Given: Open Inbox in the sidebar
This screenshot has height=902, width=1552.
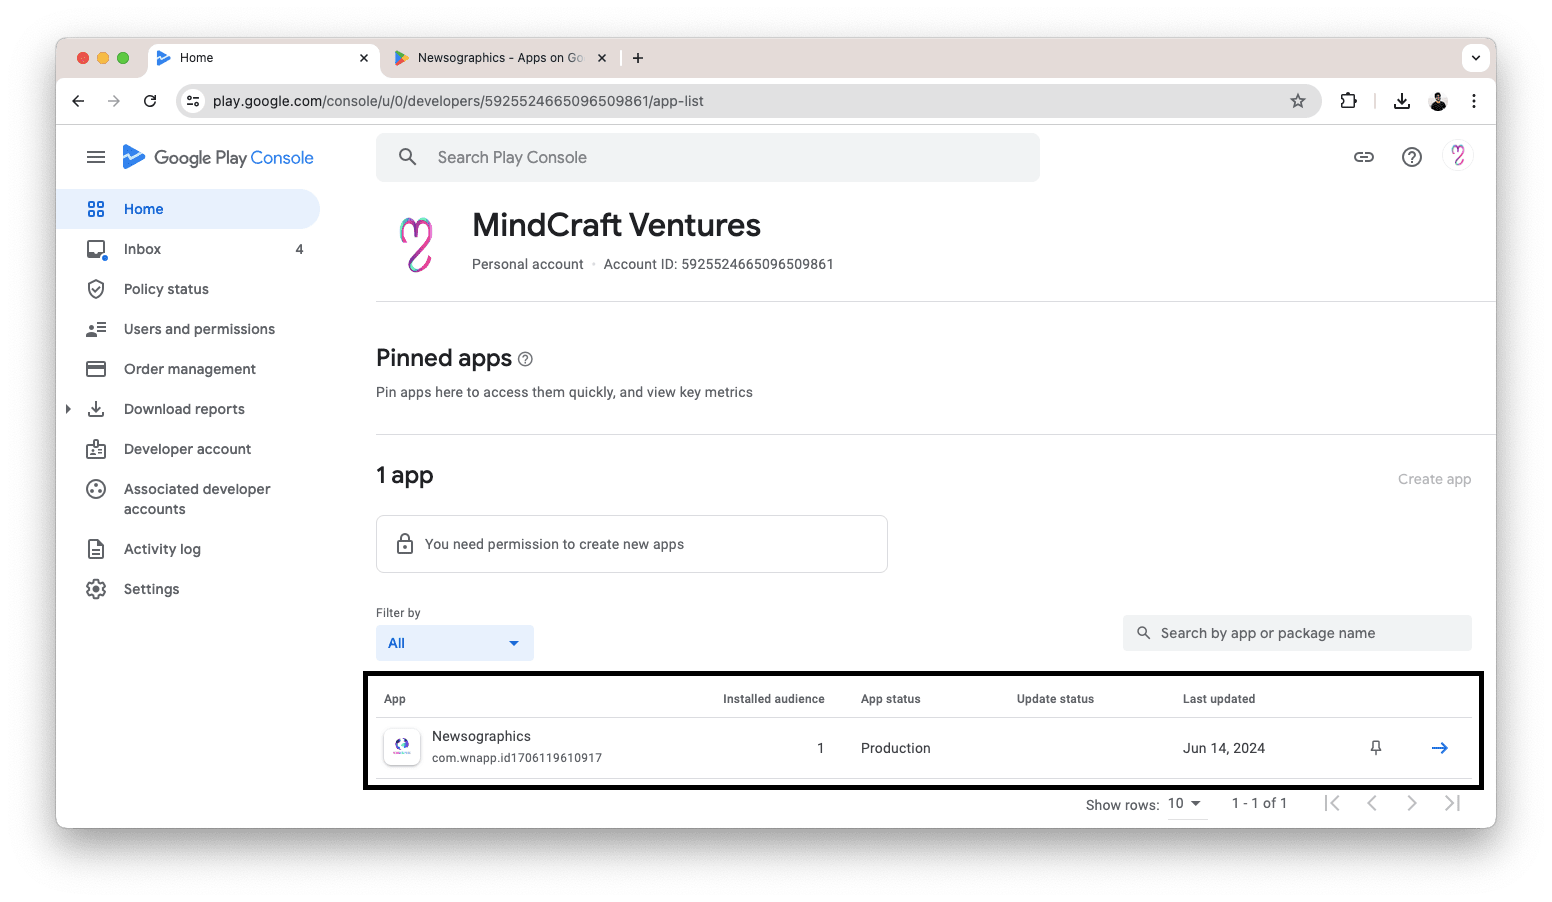Looking at the screenshot, I should coord(142,249).
